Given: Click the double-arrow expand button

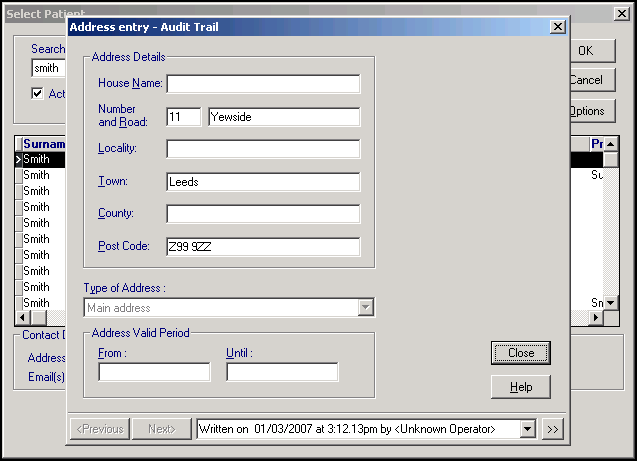Looking at the screenshot, I should [553, 429].
